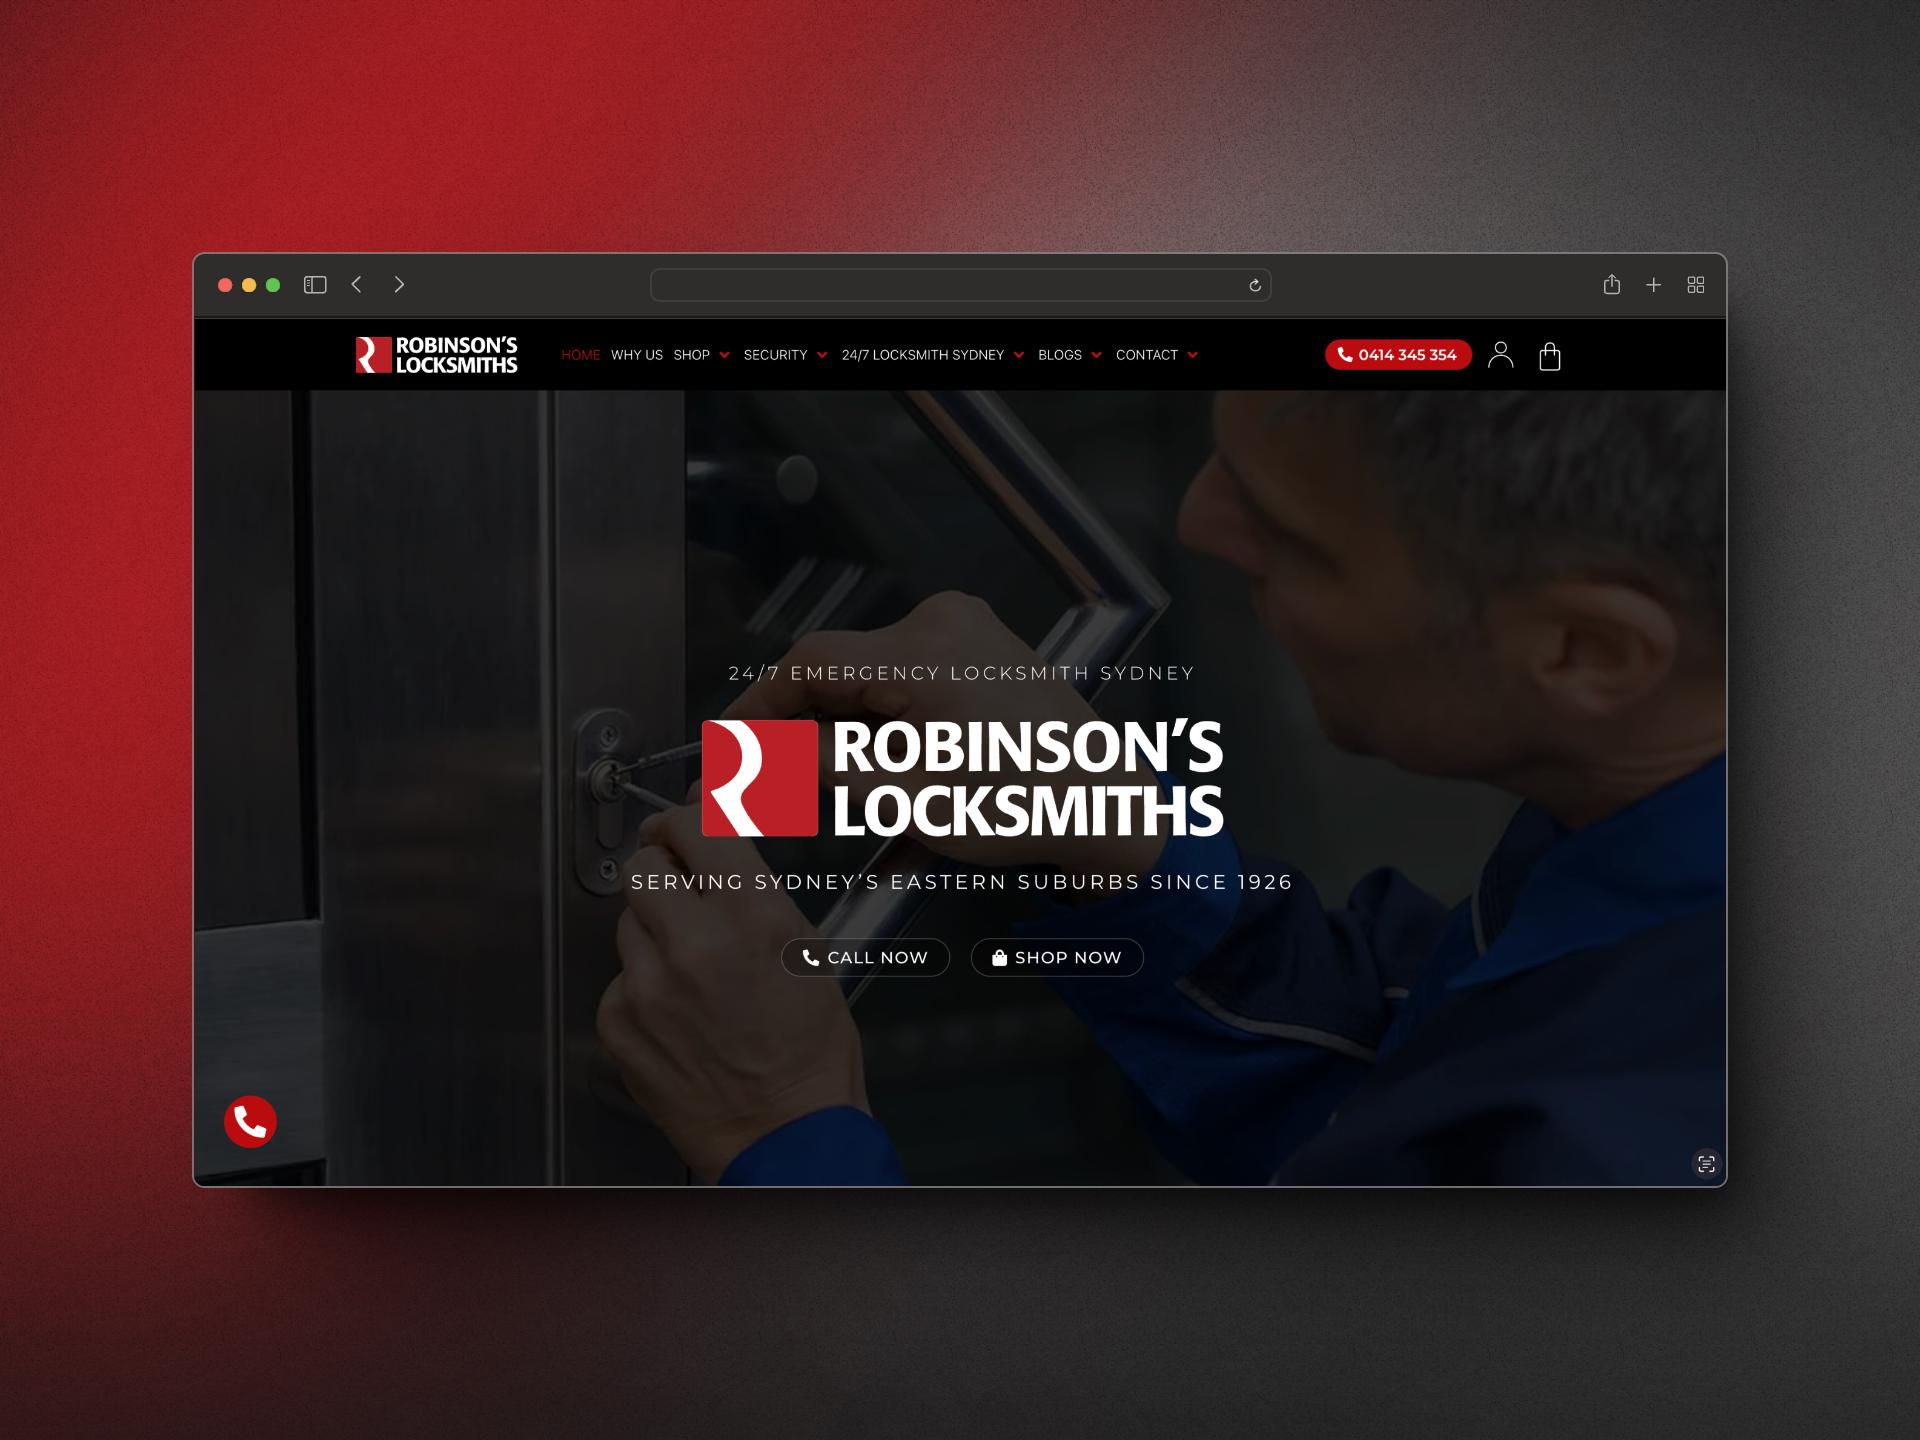Open a new tab with plus icon
The image size is (1920, 1440).
[1654, 285]
